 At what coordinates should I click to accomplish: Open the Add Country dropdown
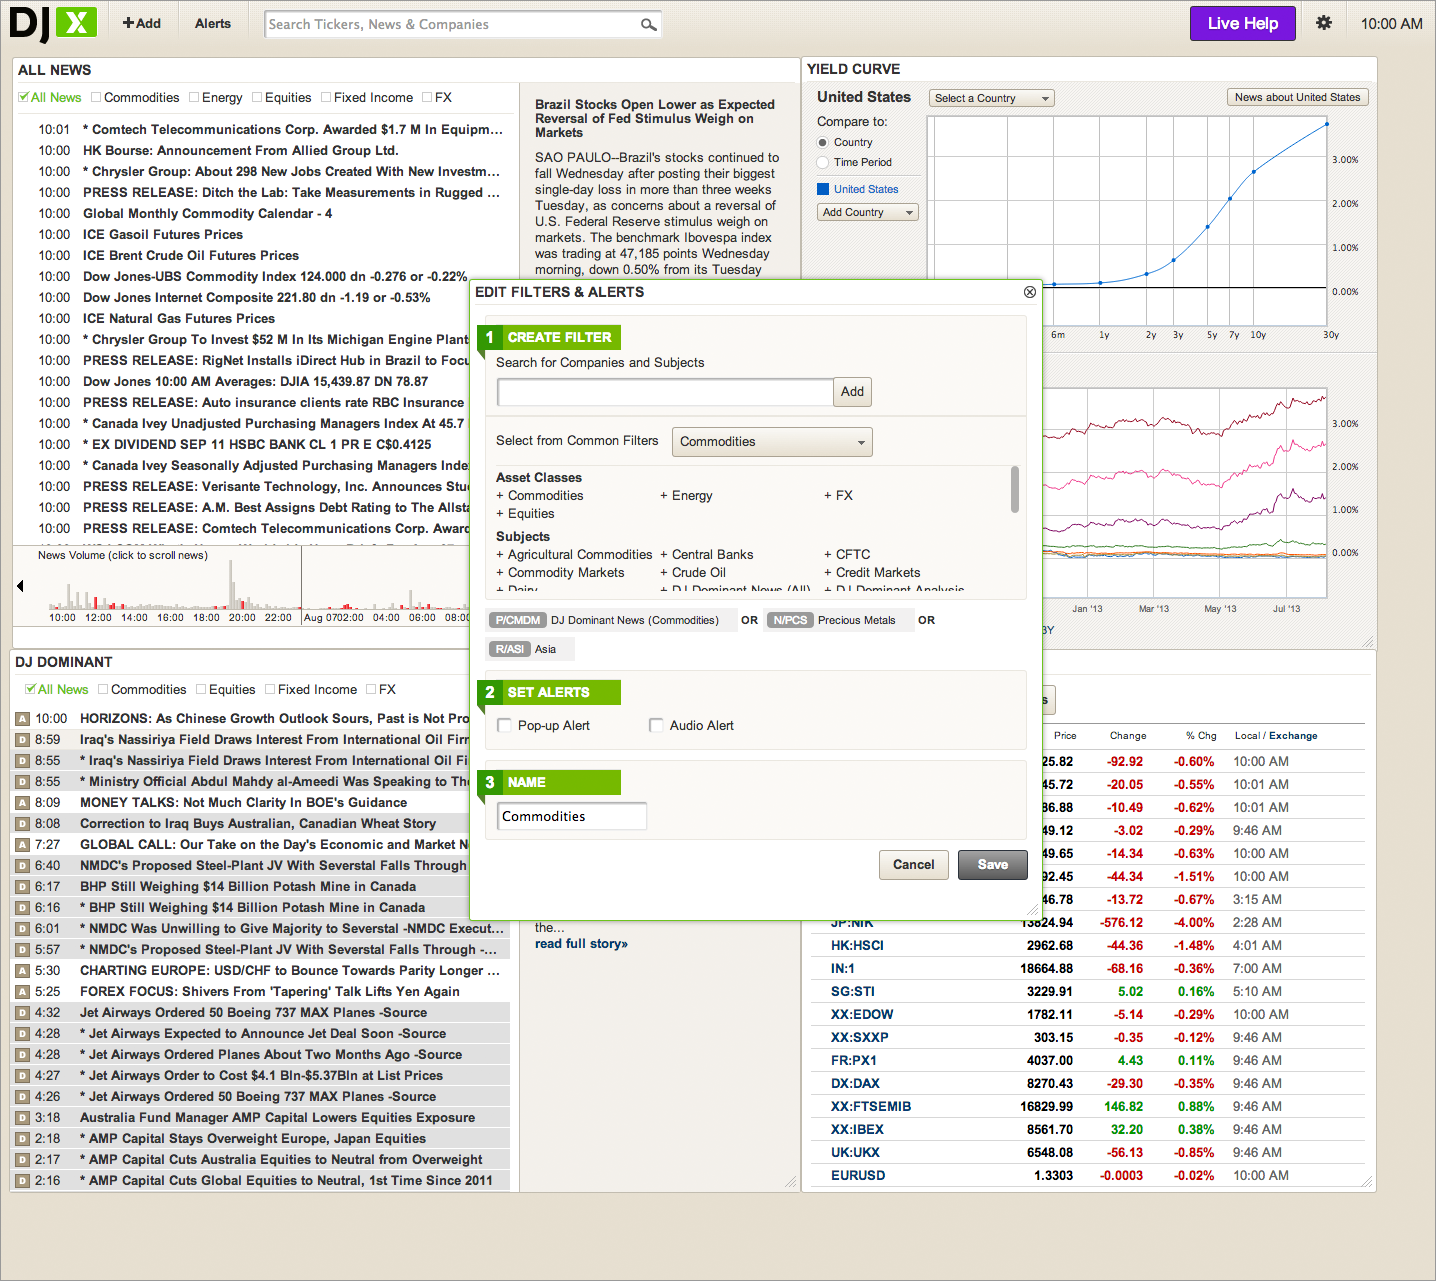click(x=868, y=212)
